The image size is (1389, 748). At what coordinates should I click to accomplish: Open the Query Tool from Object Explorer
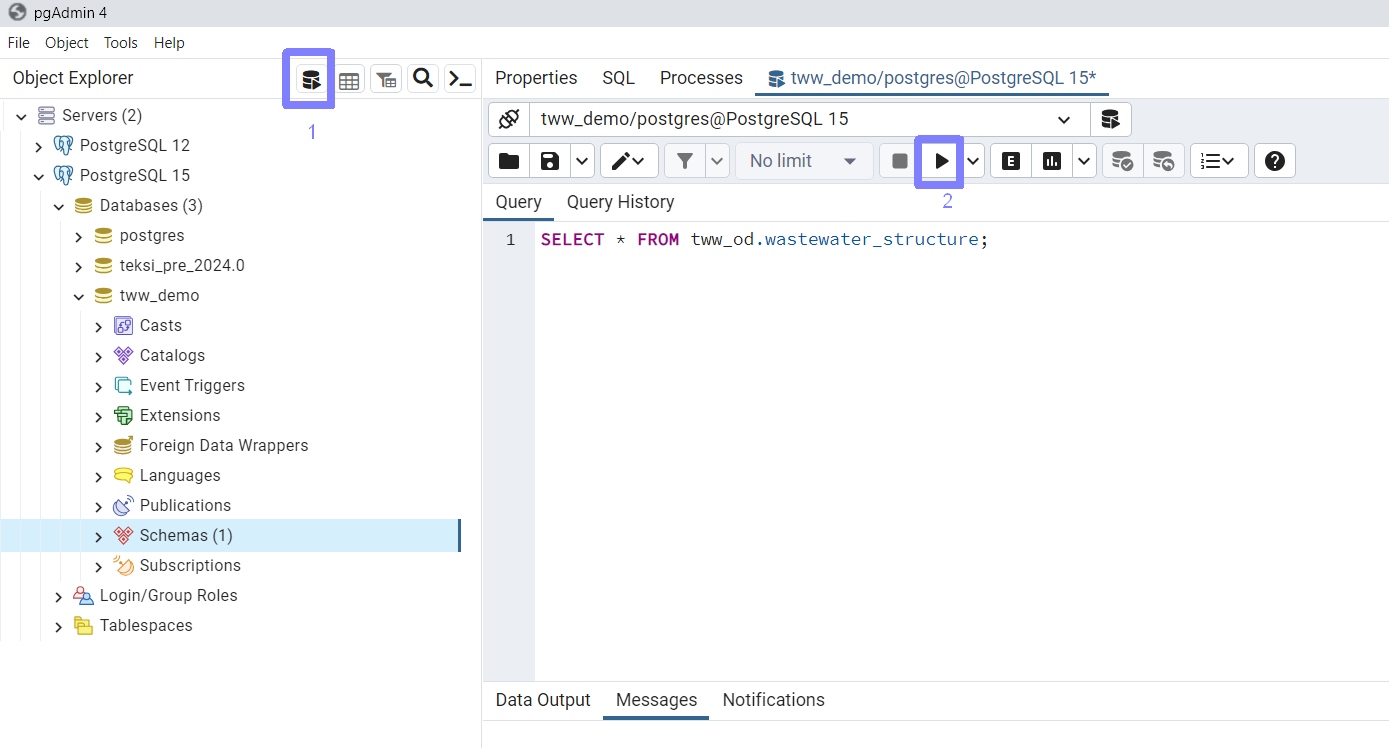pyautogui.click(x=311, y=80)
